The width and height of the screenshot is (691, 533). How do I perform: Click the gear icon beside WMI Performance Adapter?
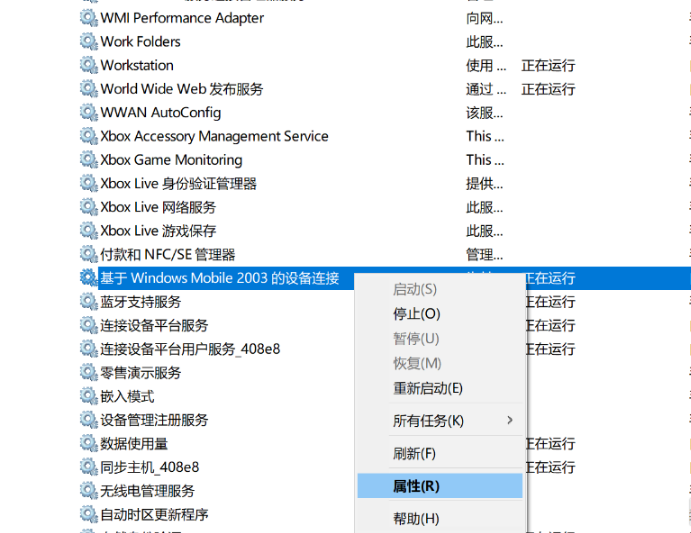89,18
